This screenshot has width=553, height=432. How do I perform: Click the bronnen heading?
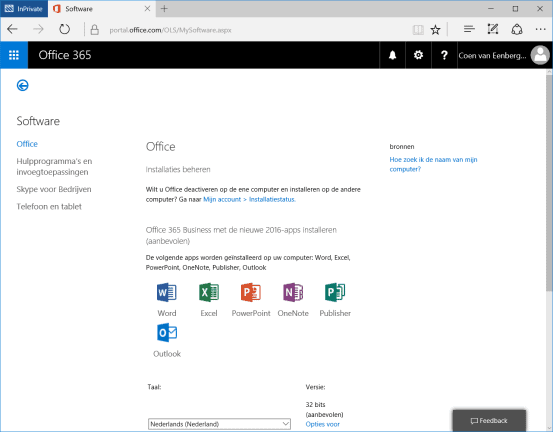(x=402, y=147)
